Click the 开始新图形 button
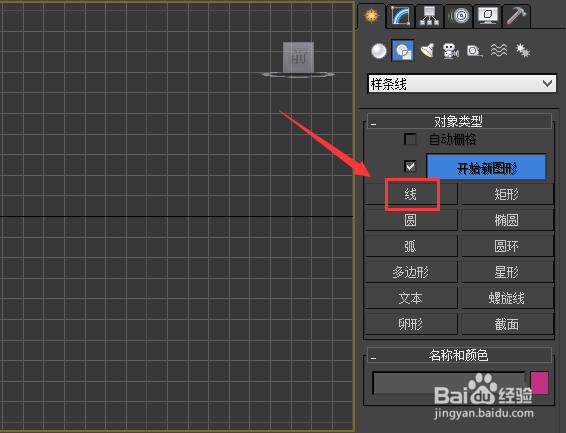This screenshot has height=433, width=566. (486, 167)
